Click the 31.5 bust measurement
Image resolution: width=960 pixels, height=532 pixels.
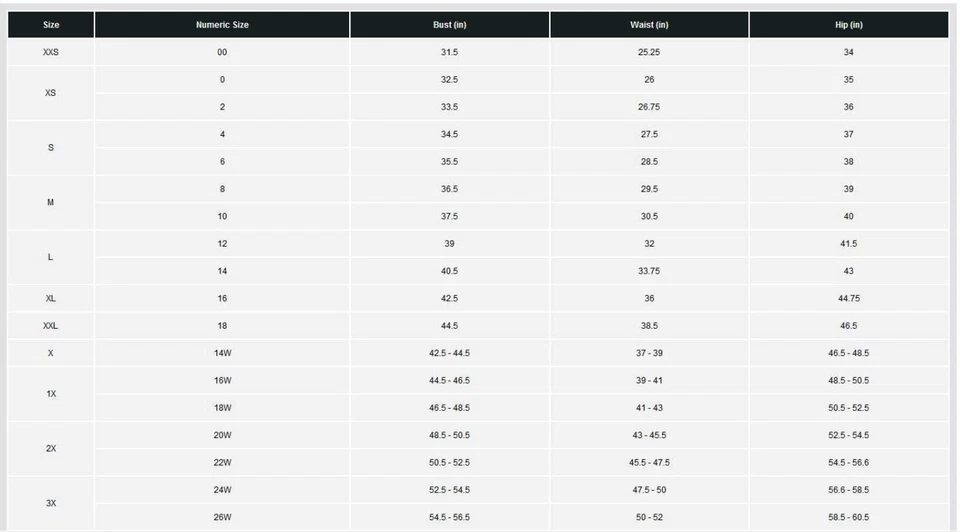449,52
